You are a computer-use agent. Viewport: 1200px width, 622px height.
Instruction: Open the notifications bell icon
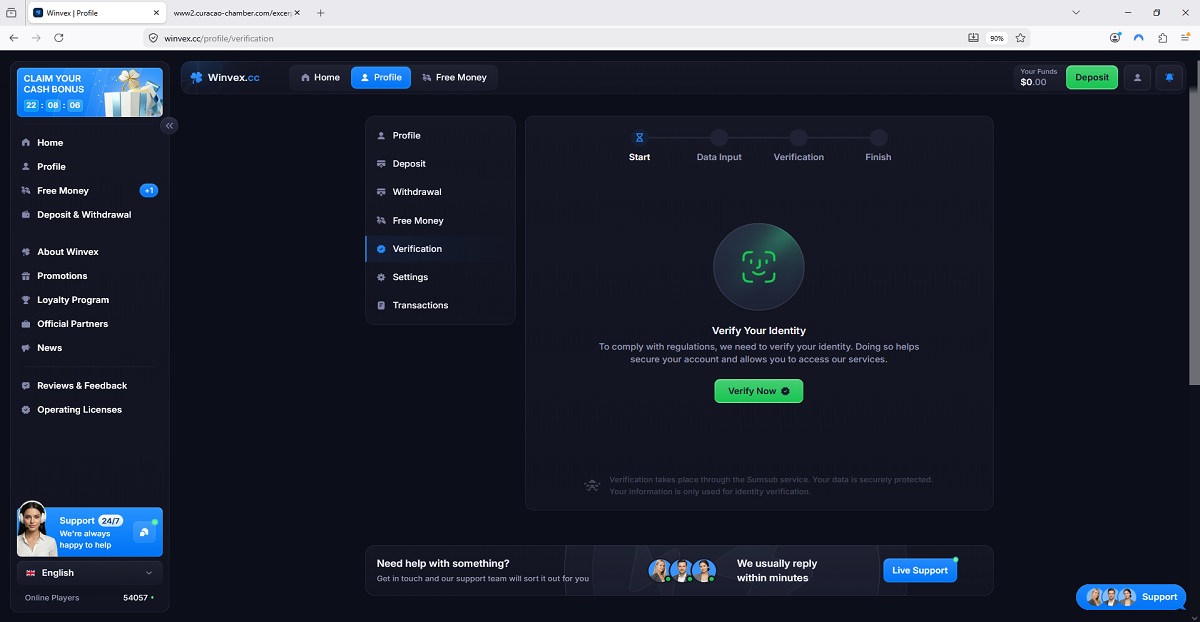(x=1169, y=77)
